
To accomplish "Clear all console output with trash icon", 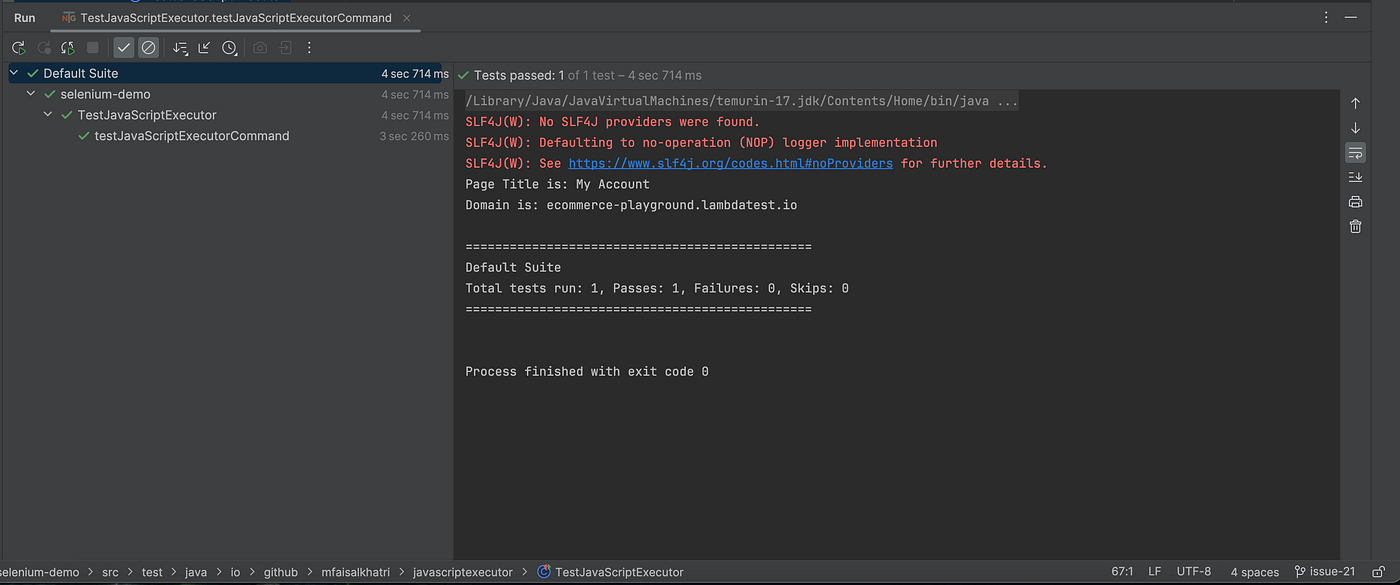I will tap(1355, 227).
